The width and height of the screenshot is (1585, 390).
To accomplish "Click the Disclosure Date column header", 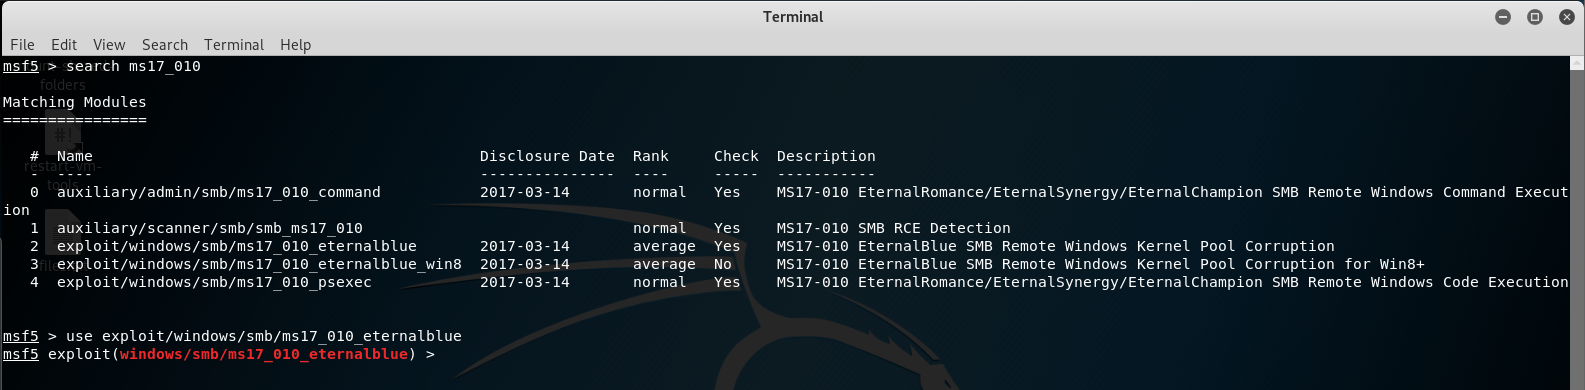I will click(547, 156).
